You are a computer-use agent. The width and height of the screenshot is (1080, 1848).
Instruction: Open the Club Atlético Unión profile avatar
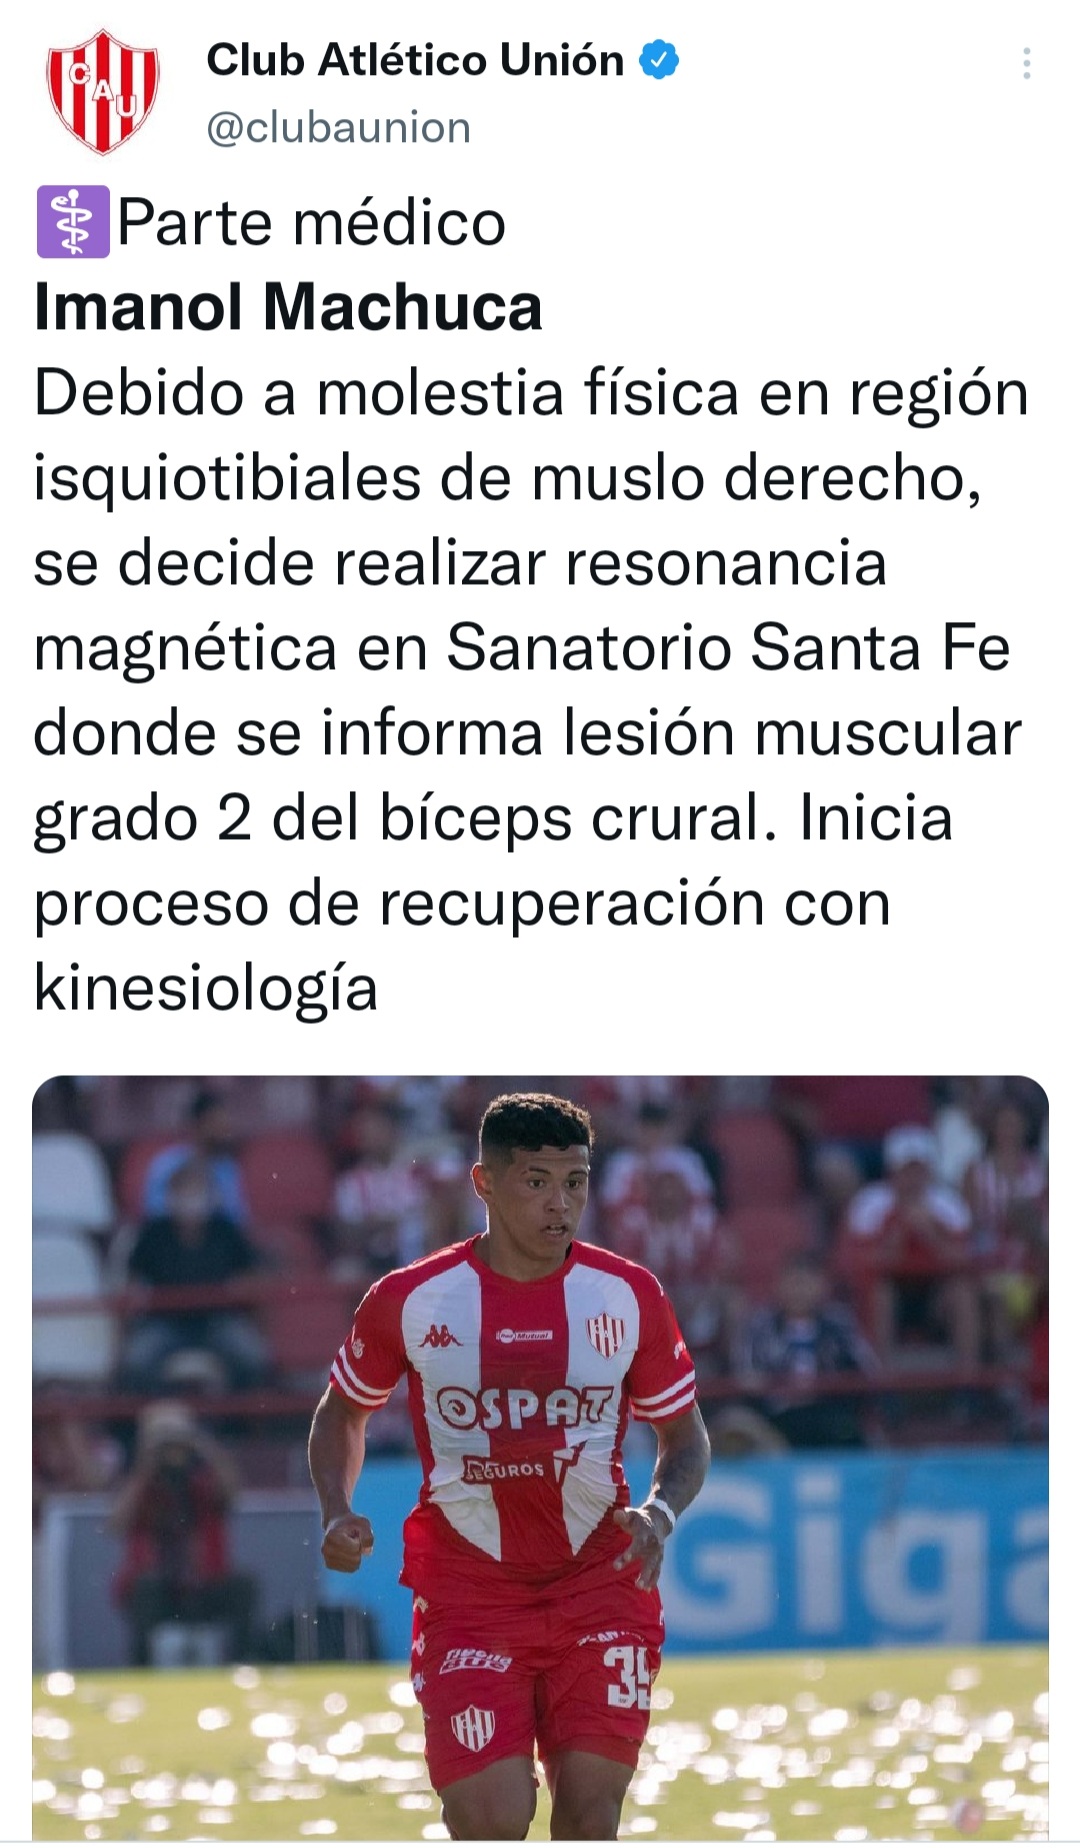(103, 93)
